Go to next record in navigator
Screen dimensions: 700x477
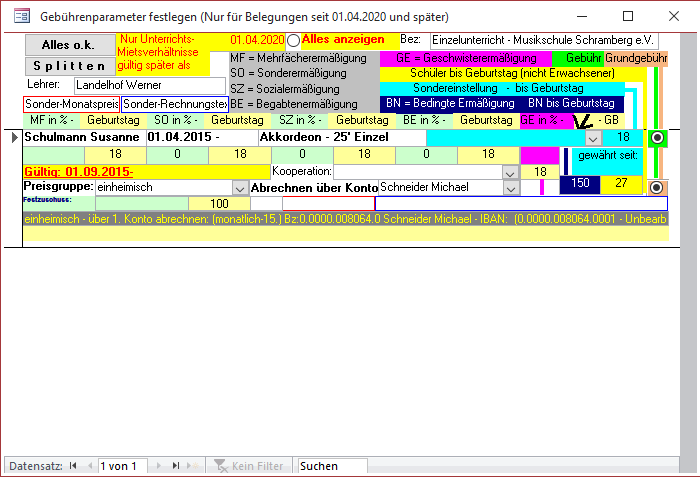pos(160,466)
